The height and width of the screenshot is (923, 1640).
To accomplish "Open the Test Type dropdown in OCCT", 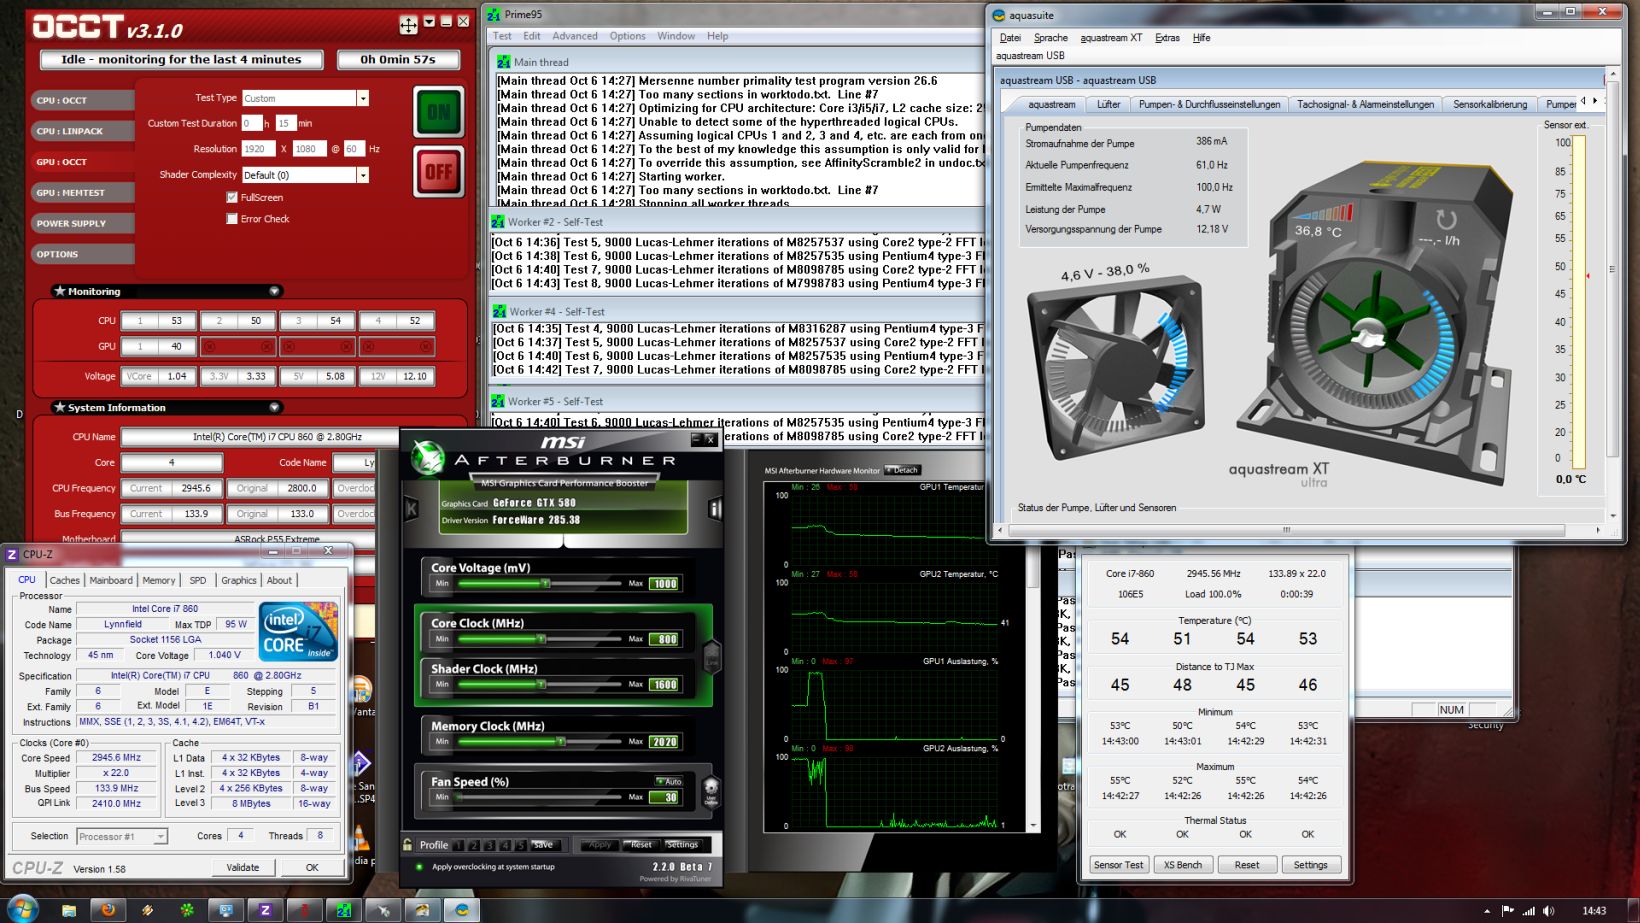I will (363, 98).
